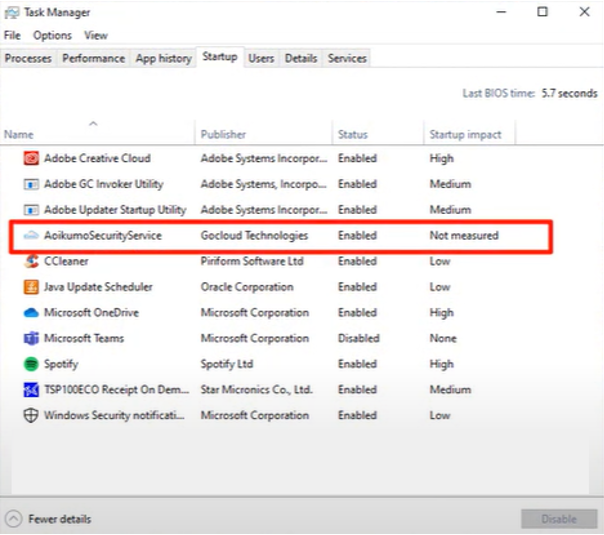Click the AoikumoSecurityService cloud icon
The width and height of the screenshot is (604, 535).
click(31, 235)
